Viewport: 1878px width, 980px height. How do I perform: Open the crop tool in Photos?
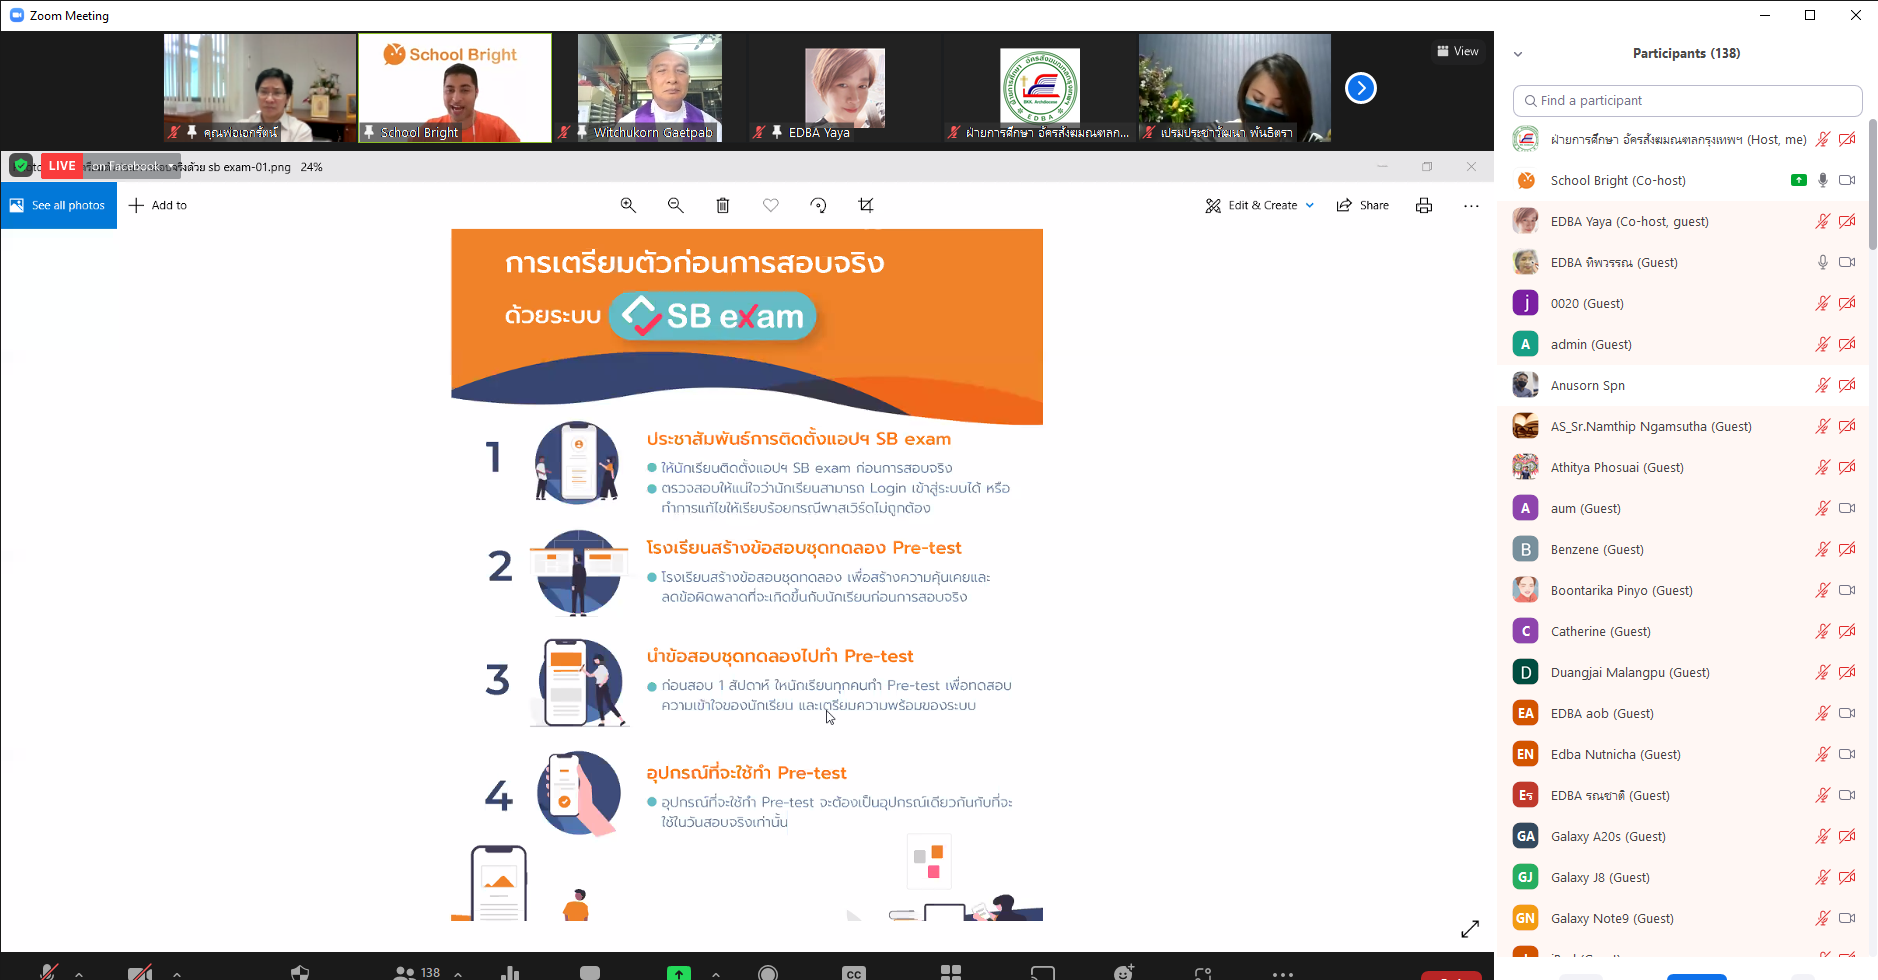(x=866, y=205)
